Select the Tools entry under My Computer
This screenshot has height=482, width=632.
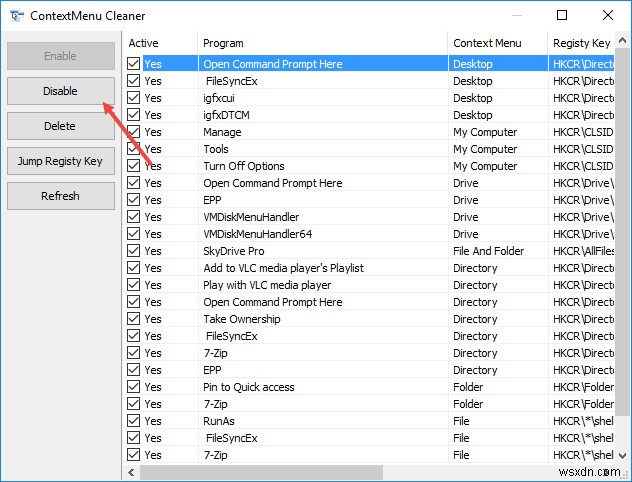[x=216, y=149]
